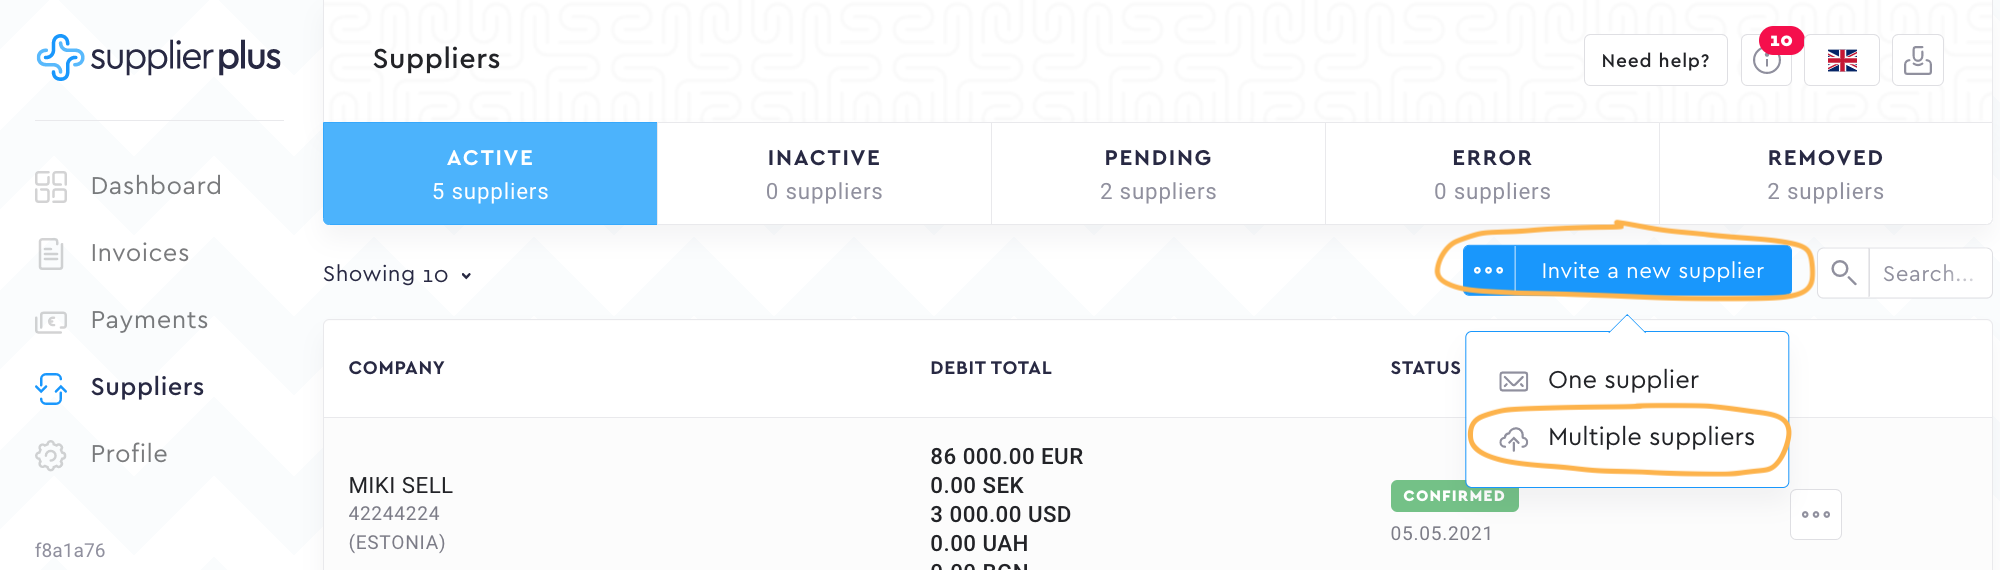Viewport: 2000px width, 570px height.
Task: Expand the Showing 10 dropdown
Action: click(397, 274)
